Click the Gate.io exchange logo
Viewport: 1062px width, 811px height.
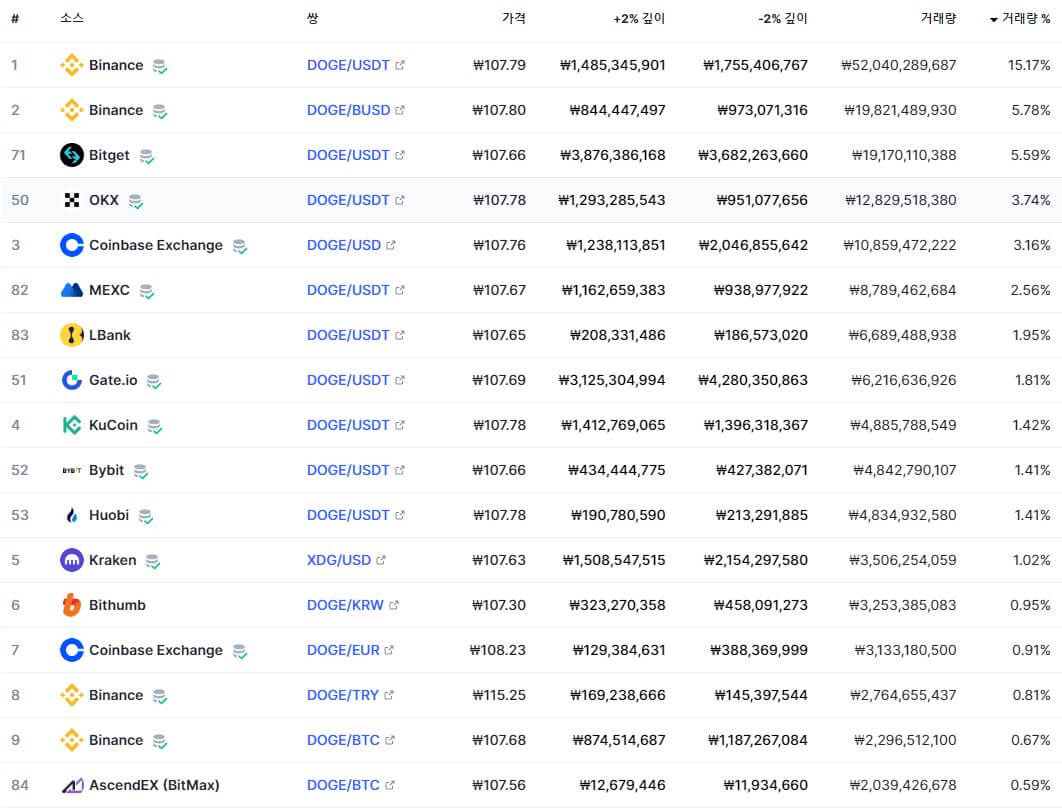pyautogui.click(x=72, y=380)
